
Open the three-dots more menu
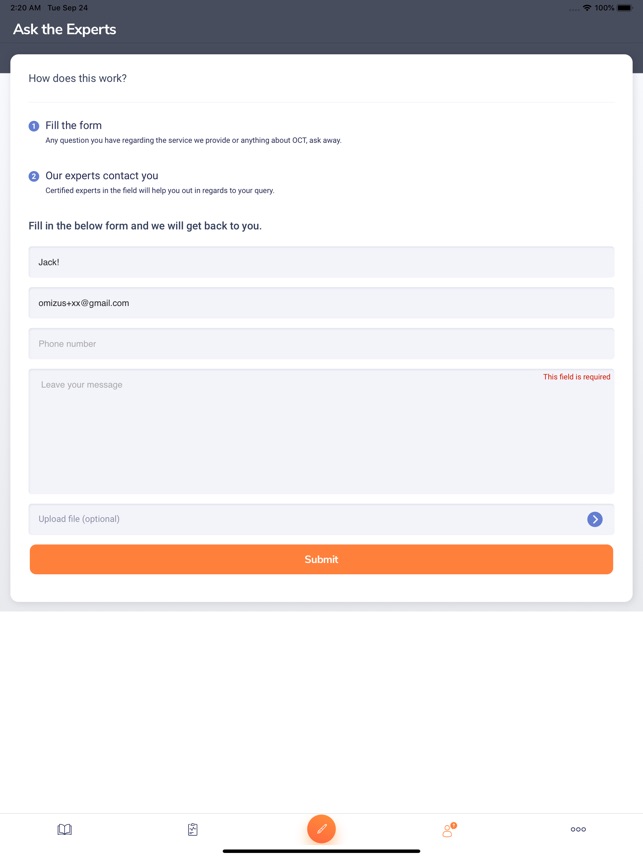pyautogui.click(x=578, y=829)
